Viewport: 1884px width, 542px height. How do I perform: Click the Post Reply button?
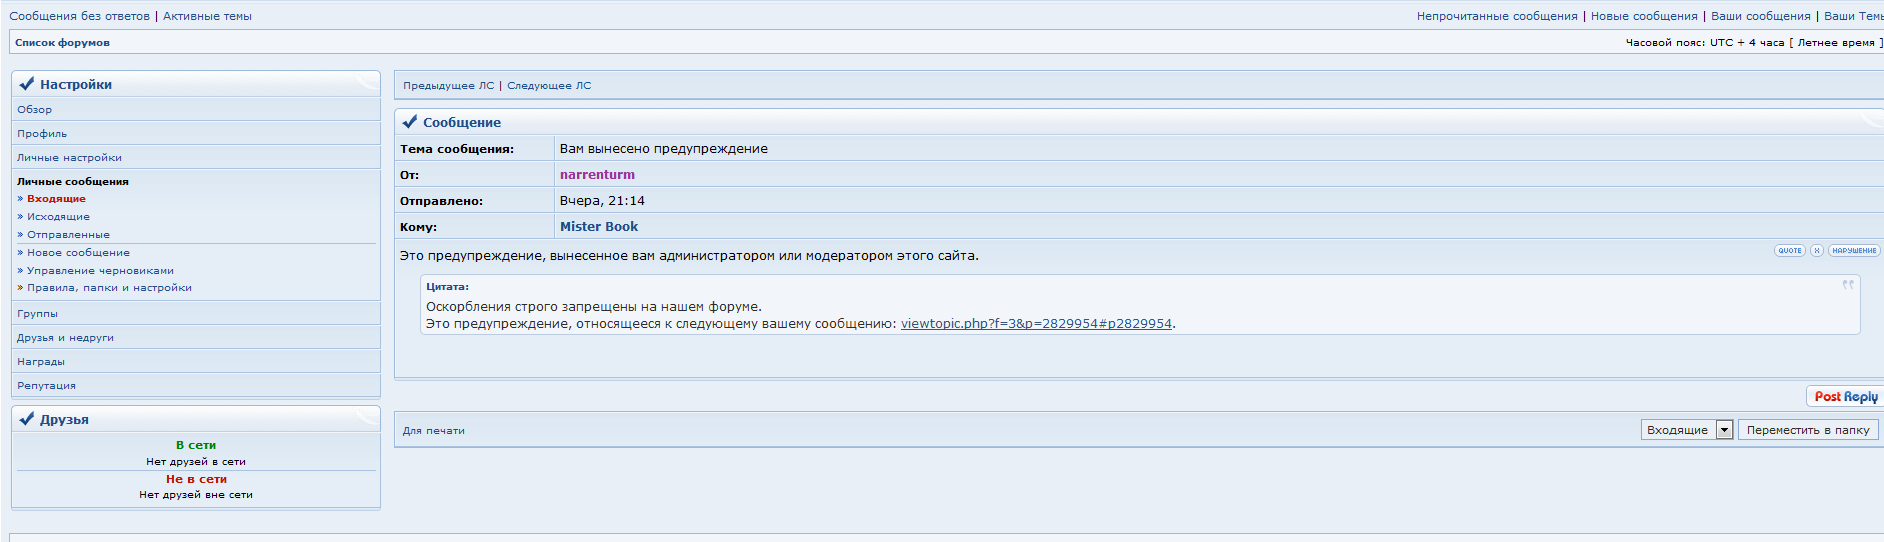tap(1845, 397)
